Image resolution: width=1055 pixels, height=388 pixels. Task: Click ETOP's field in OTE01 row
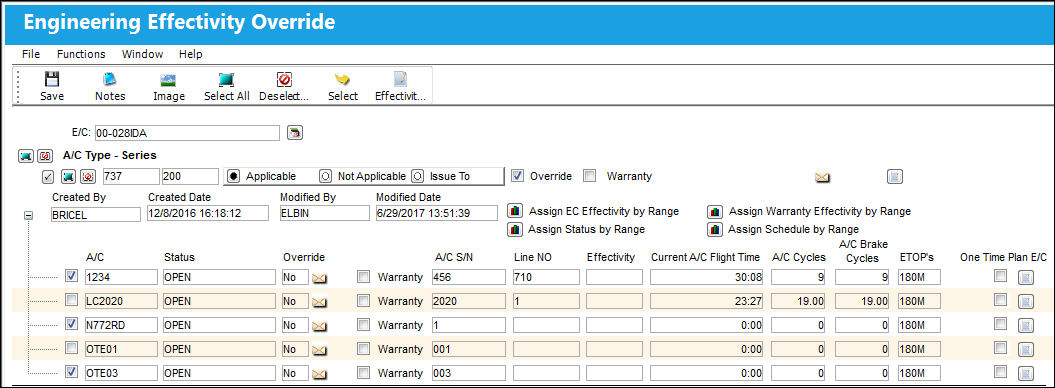click(919, 350)
